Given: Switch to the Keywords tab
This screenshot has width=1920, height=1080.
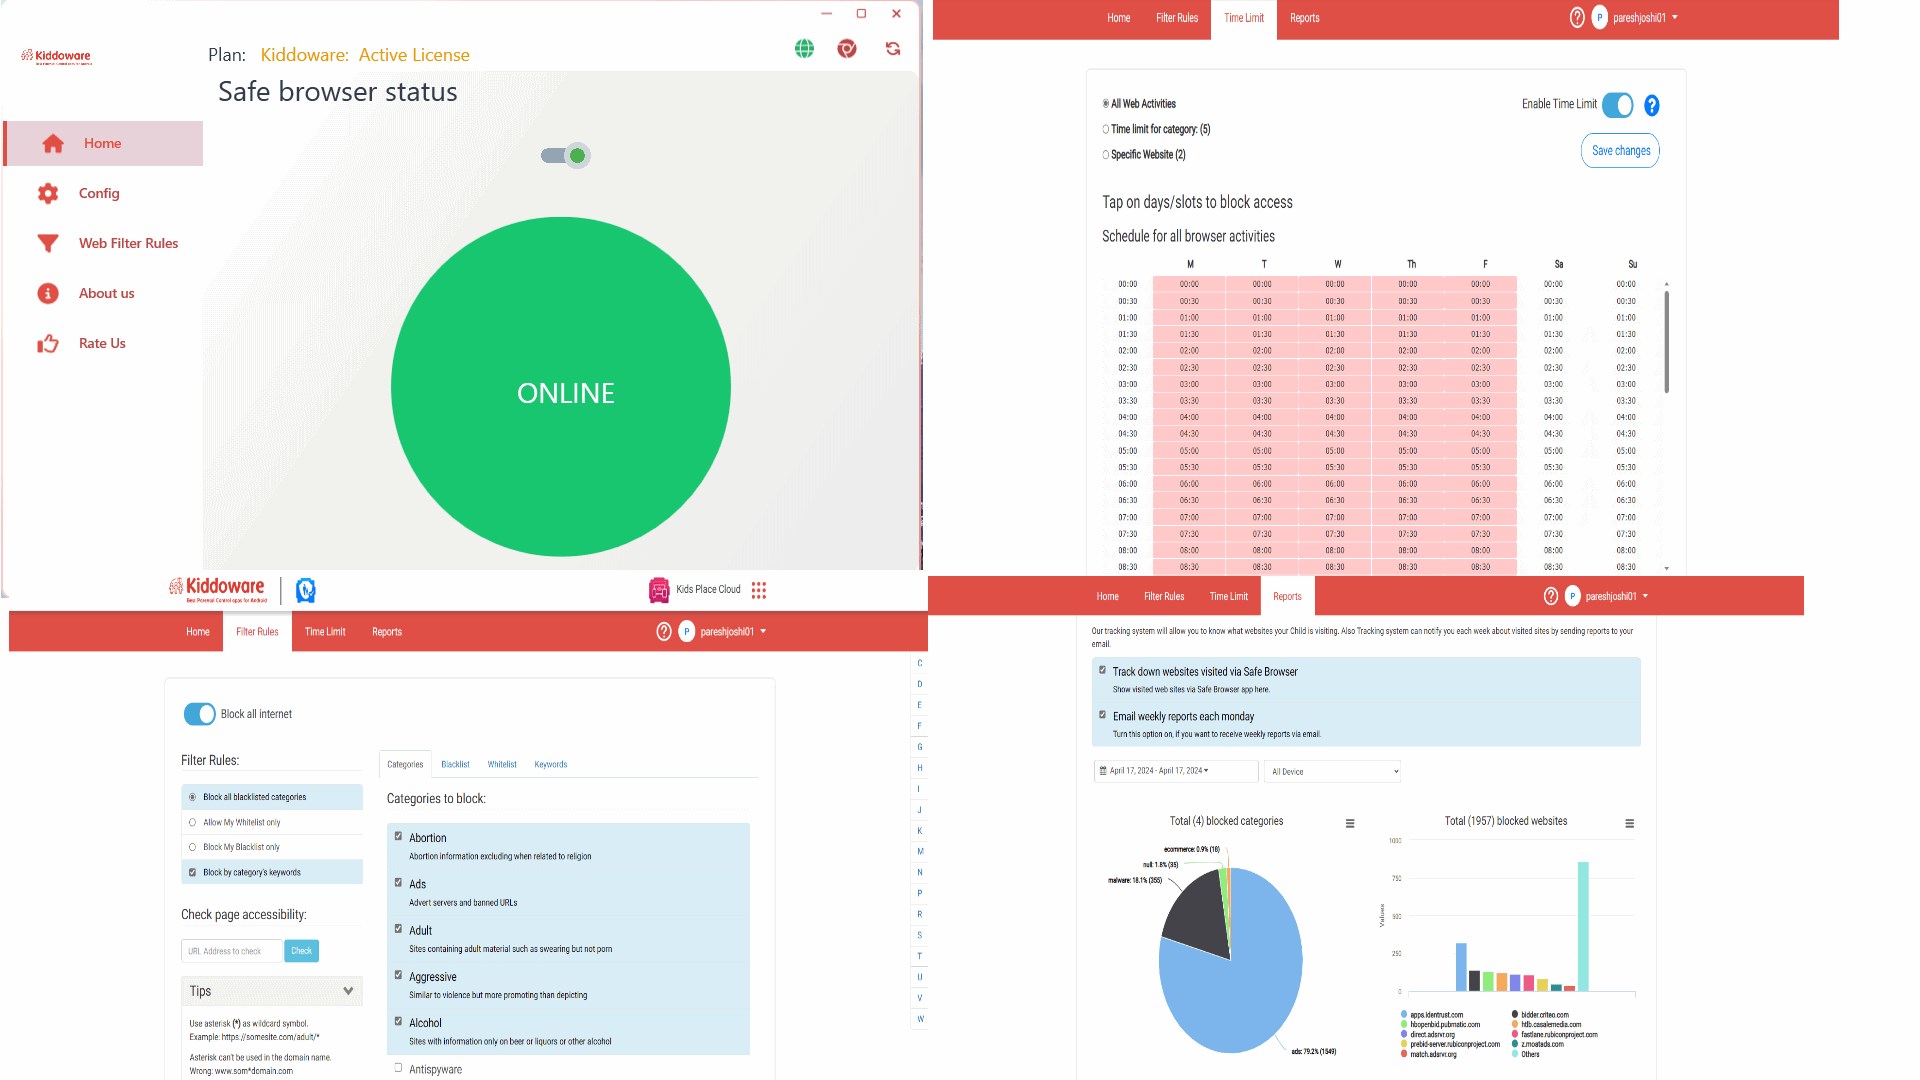Looking at the screenshot, I should pyautogui.click(x=550, y=764).
